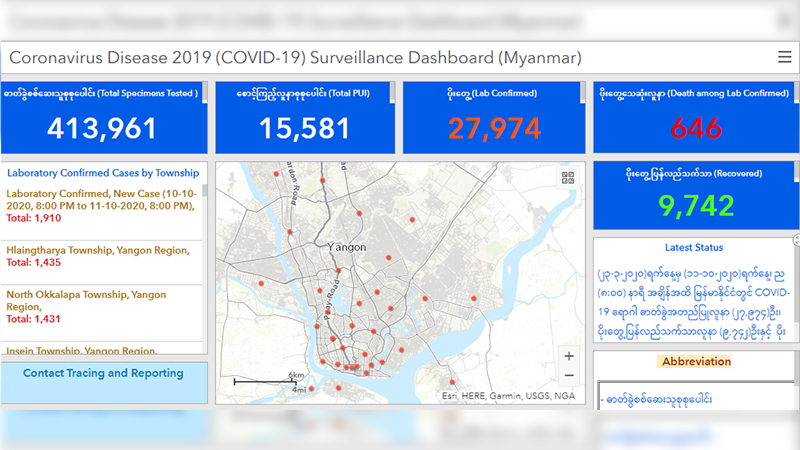Click the Total PUI value 15,581
The image size is (800, 450).
[305, 129]
